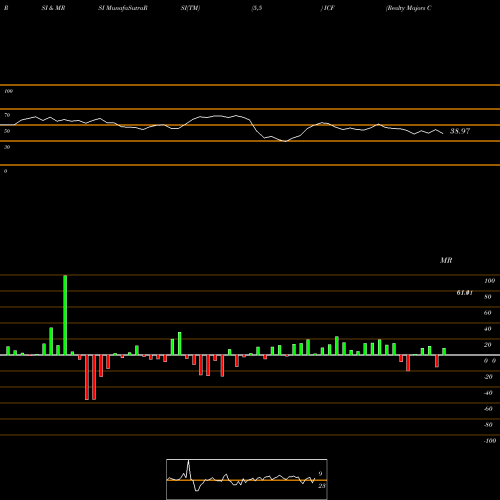Click MR axis label 80
The height and width of the screenshot is (500, 500).
pyautogui.click(x=488, y=297)
